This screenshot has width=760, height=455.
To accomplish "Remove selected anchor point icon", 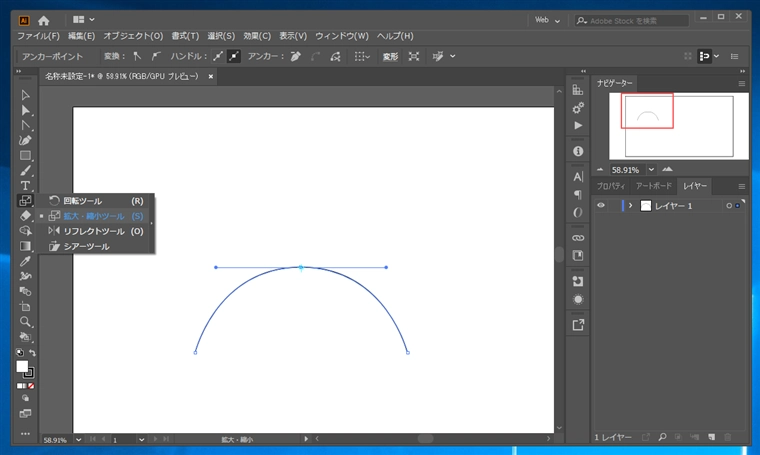I will pyautogui.click(x=296, y=56).
